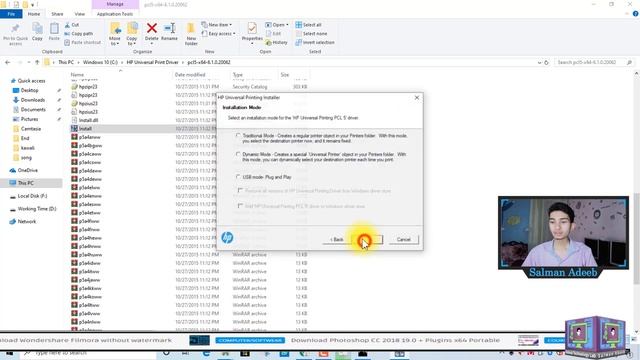Click the Pin to Quick access icon
The height and width of the screenshot is (360, 640).
15,29
